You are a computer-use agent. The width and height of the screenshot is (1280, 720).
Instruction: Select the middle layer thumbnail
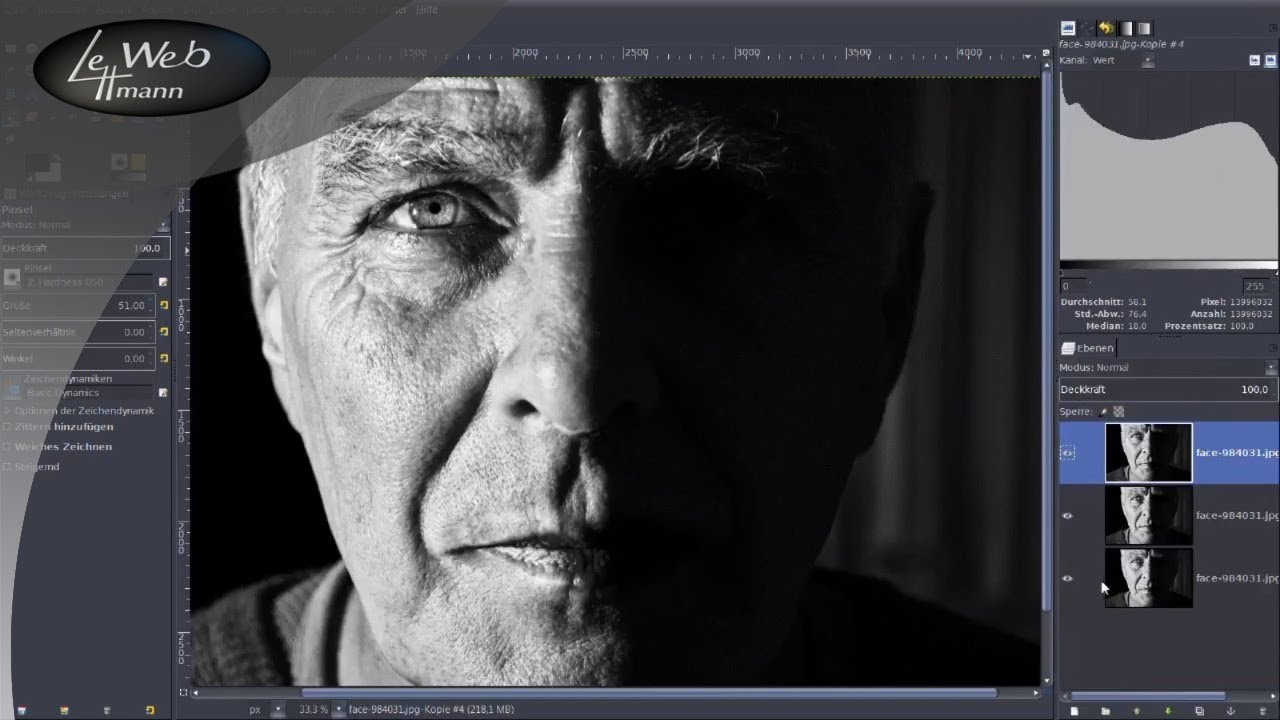click(x=1148, y=516)
